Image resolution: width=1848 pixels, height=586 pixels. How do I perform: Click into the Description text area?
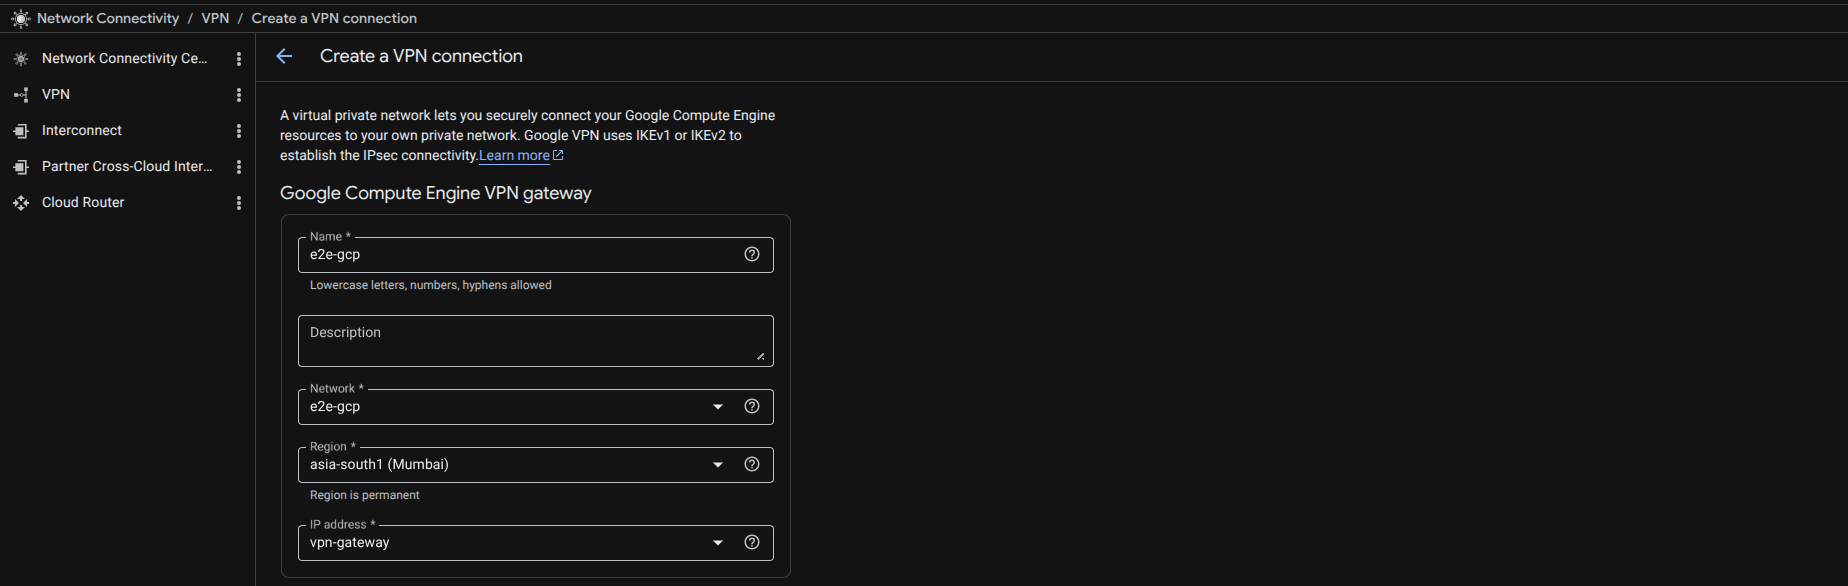(535, 341)
